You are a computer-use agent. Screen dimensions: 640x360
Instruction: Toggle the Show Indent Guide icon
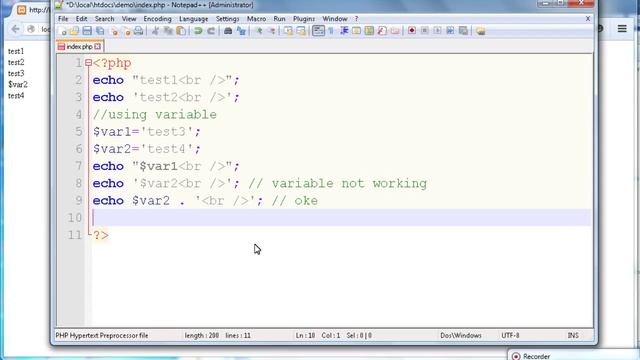(344, 31)
